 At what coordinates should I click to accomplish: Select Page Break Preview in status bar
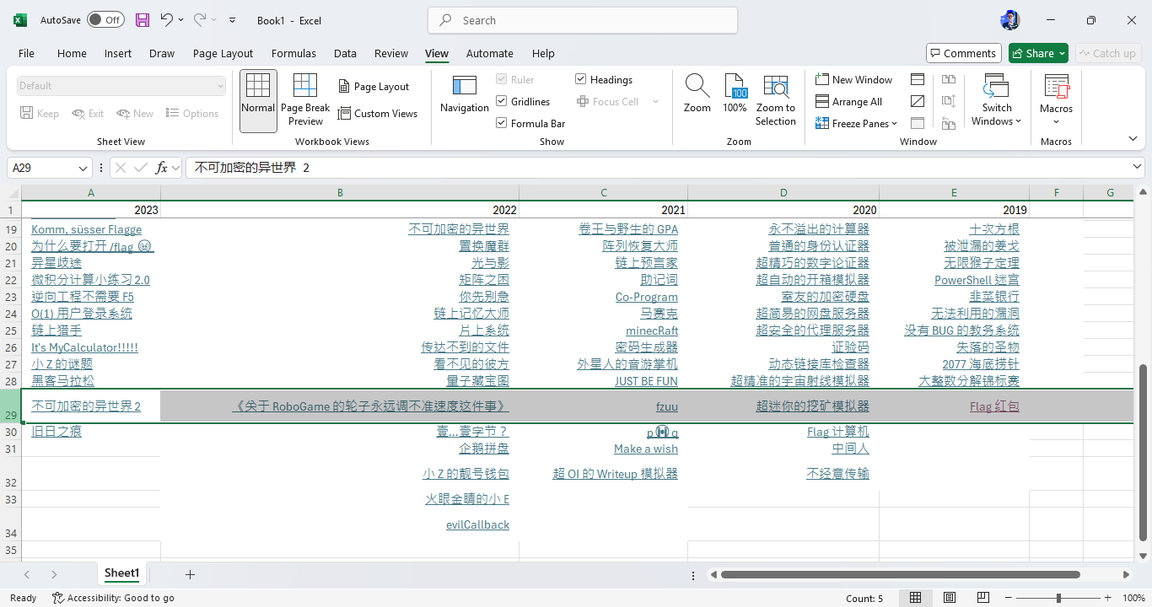pos(983,597)
